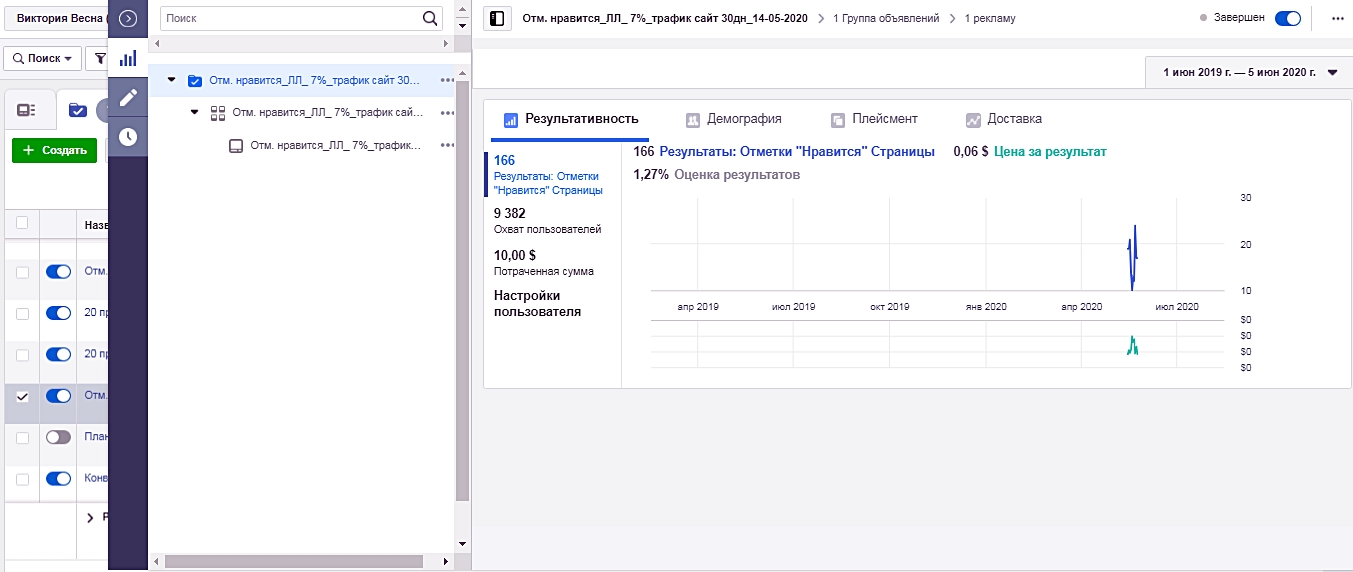Switch to the Доставка tab
The height and width of the screenshot is (572, 1353).
pyautogui.click(x=1003, y=119)
